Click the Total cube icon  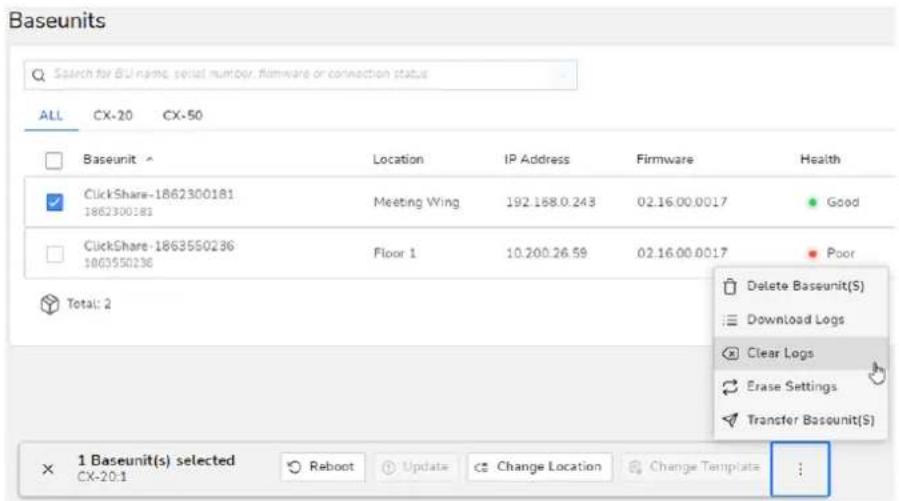50,304
